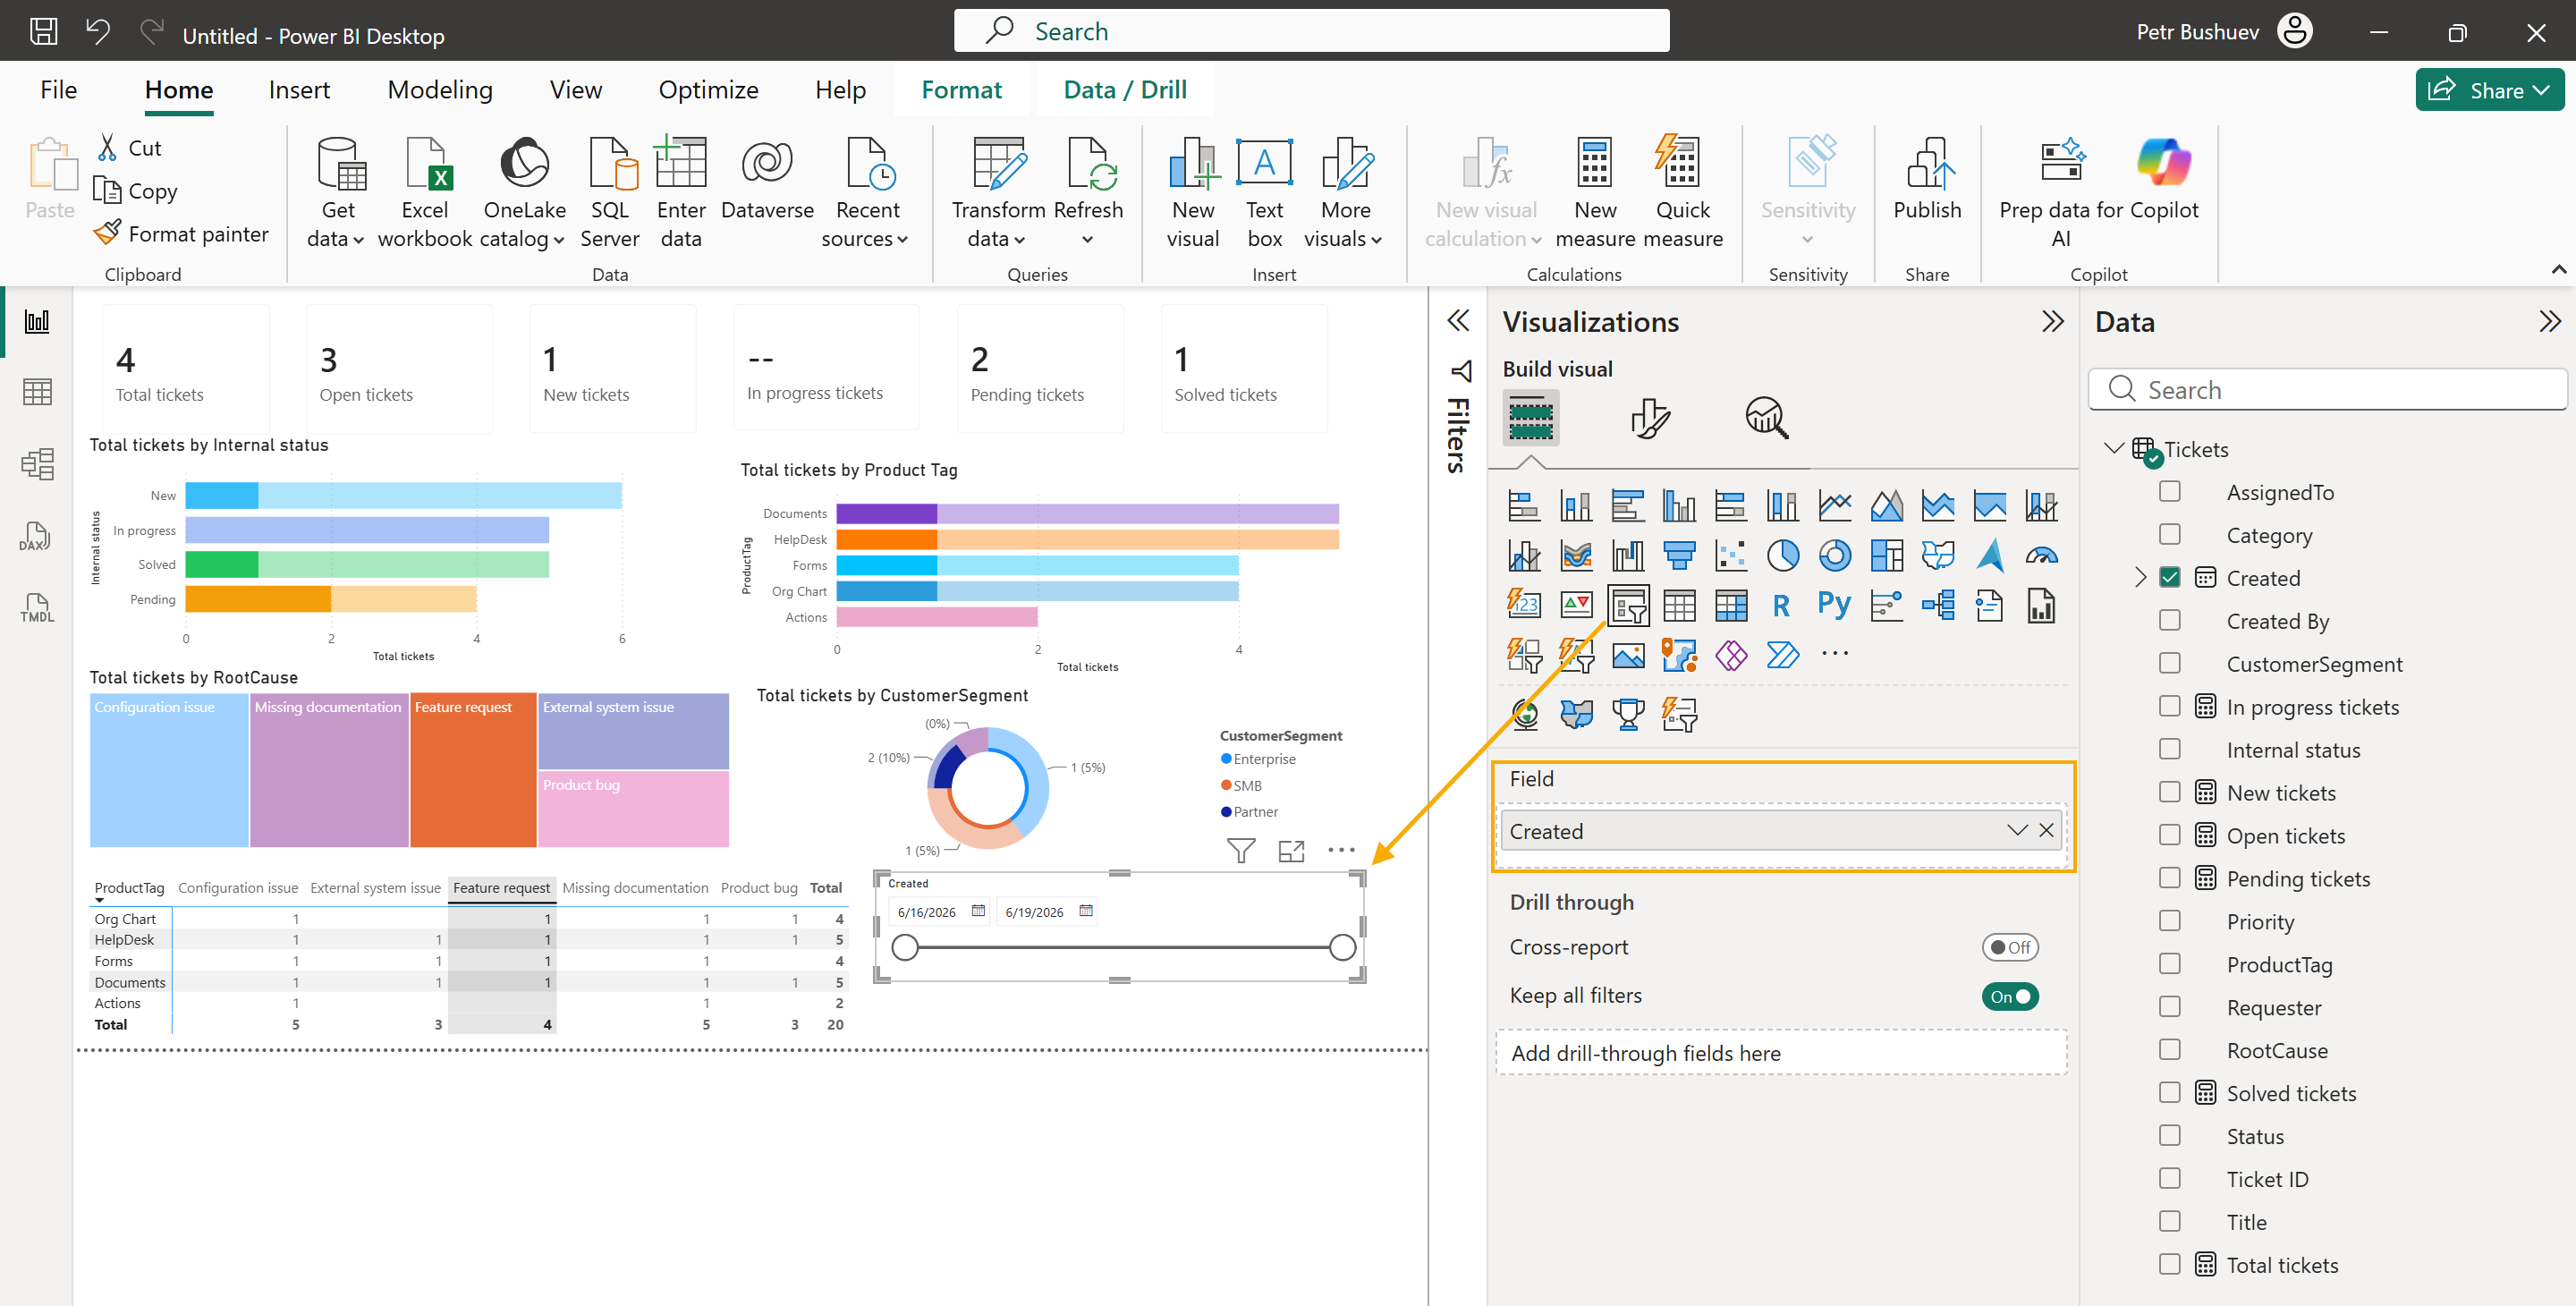Click the filter icon above the Created slicer
This screenshot has width=2576, height=1306.
tap(1241, 851)
